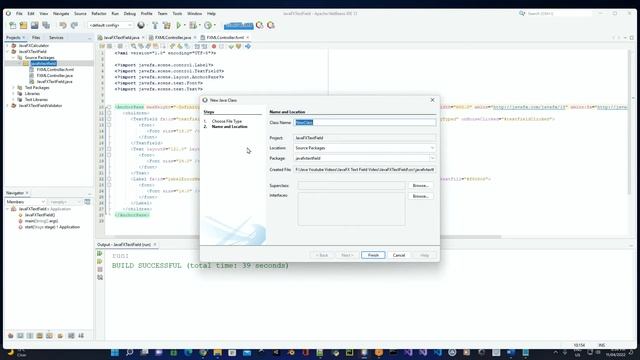Click the Mail icon on taskbar
640x360 pixels.
(x=247, y=352)
